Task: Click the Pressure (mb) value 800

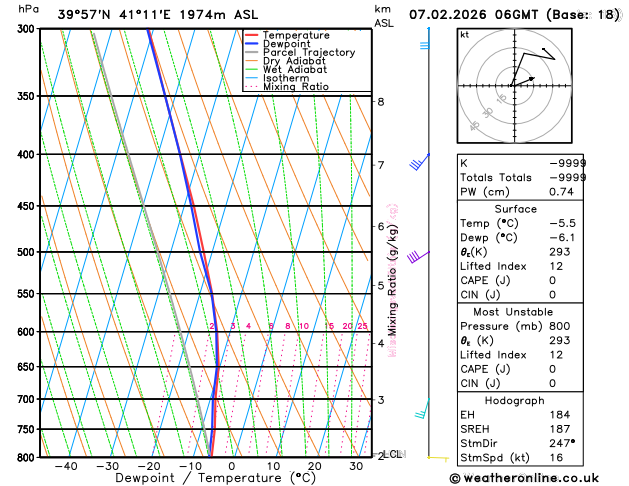Action: 560,326
